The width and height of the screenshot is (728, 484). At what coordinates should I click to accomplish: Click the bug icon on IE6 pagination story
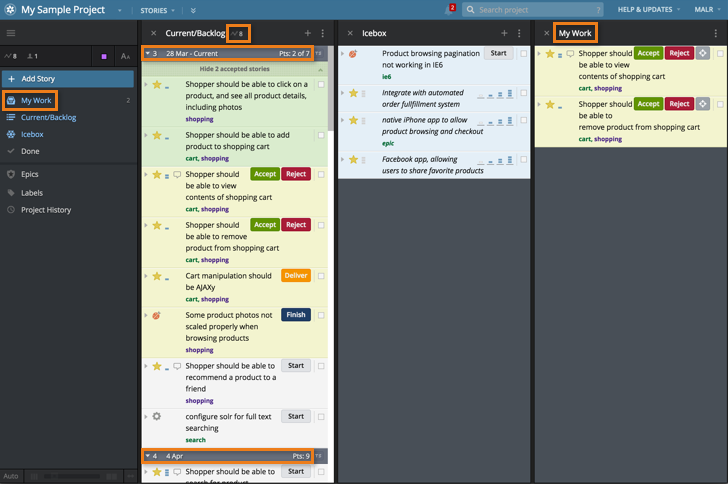(x=353, y=54)
